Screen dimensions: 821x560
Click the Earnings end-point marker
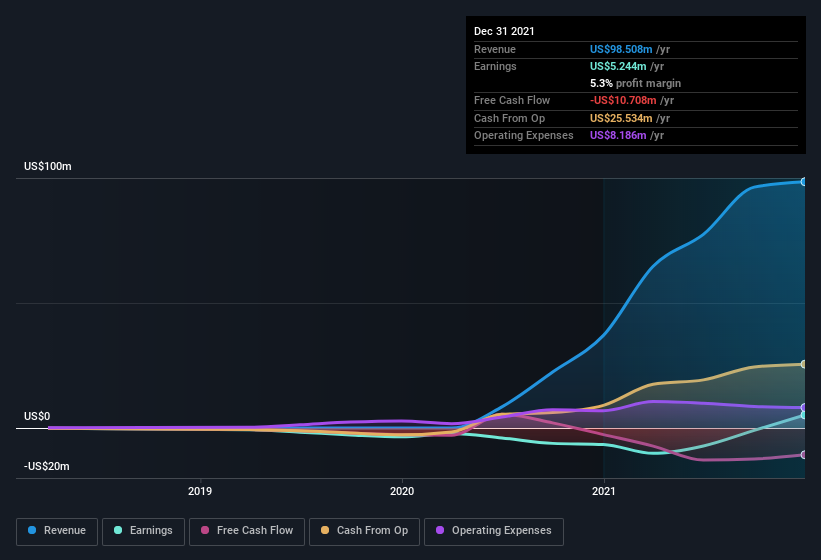tap(804, 415)
